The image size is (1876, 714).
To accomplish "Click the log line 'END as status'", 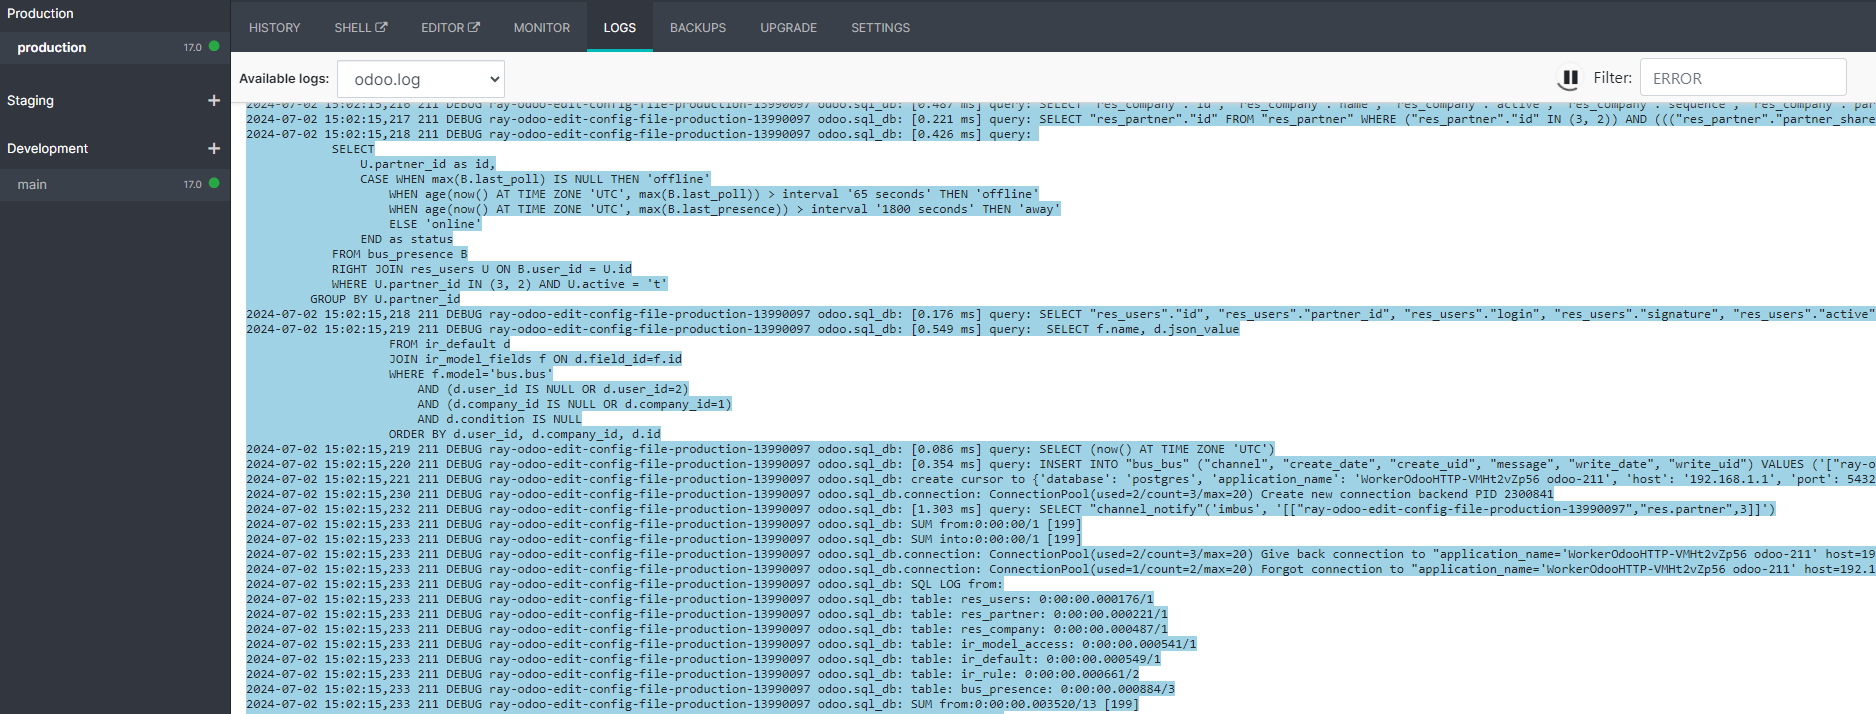I will click(x=407, y=239).
